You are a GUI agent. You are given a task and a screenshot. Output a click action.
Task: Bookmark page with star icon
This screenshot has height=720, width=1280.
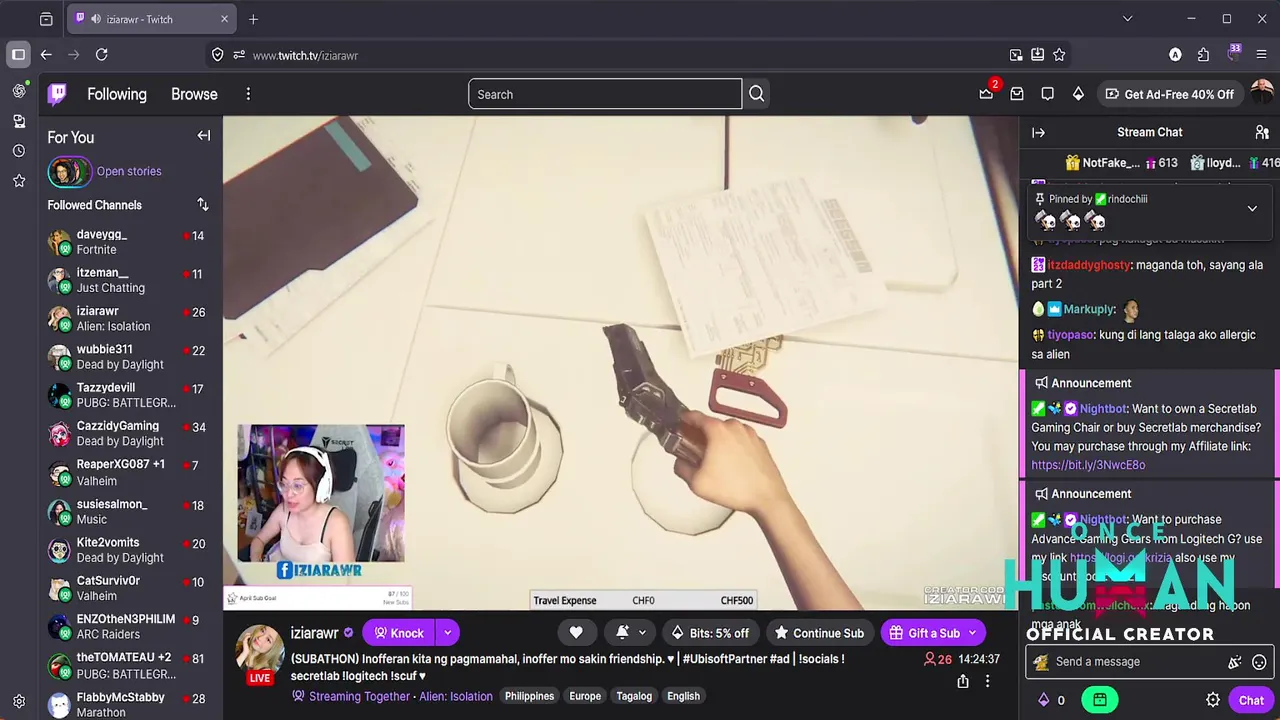coord(1059,55)
